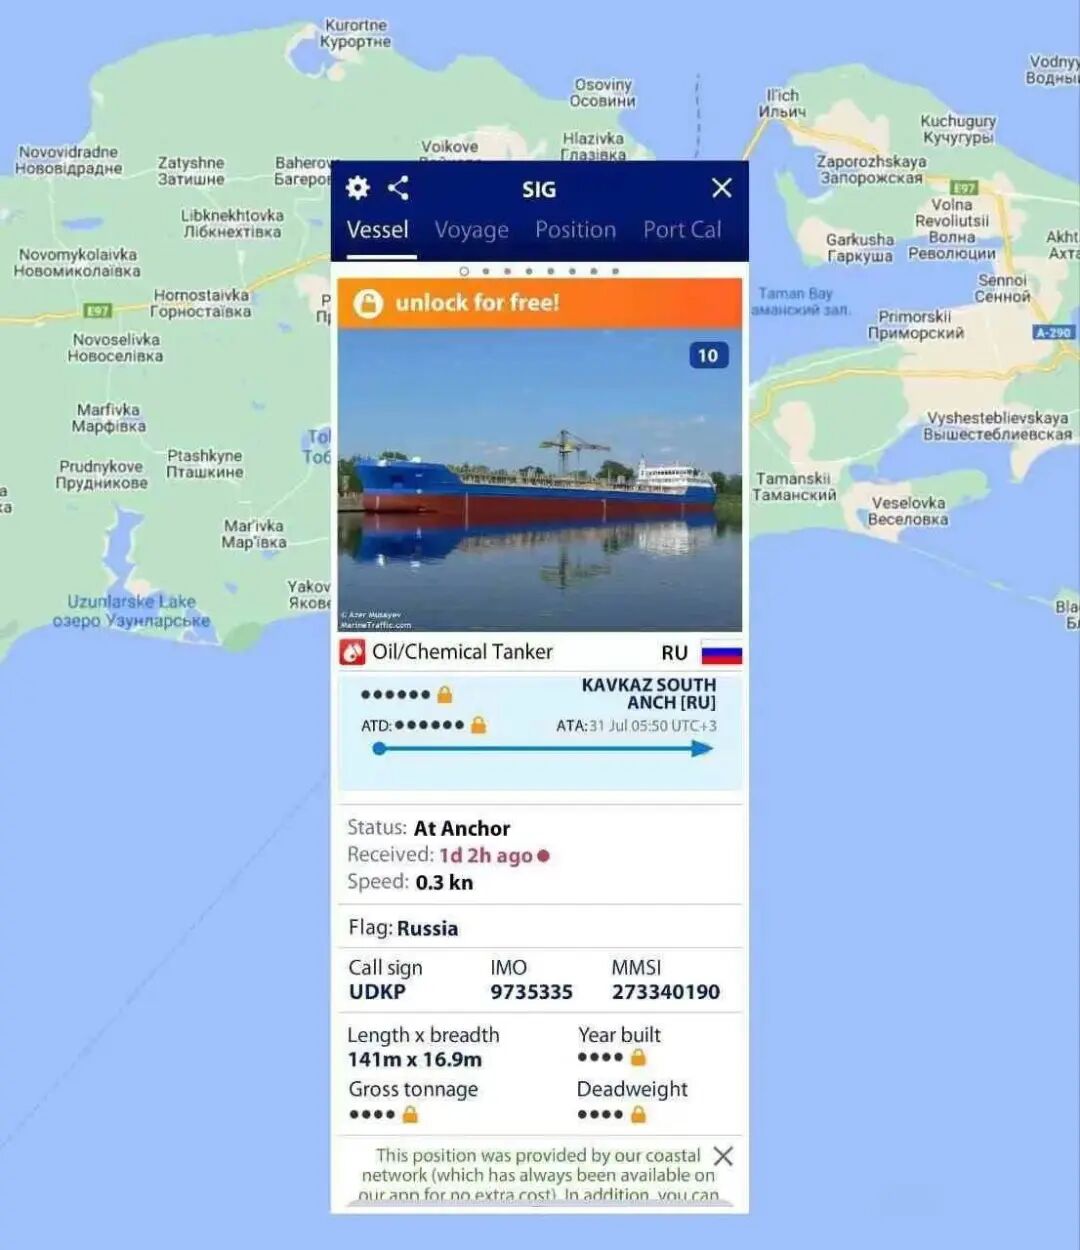The width and height of the screenshot is (1080, 1250).
Task: Unlock the ATD time padlock
Action: [478, 725]
